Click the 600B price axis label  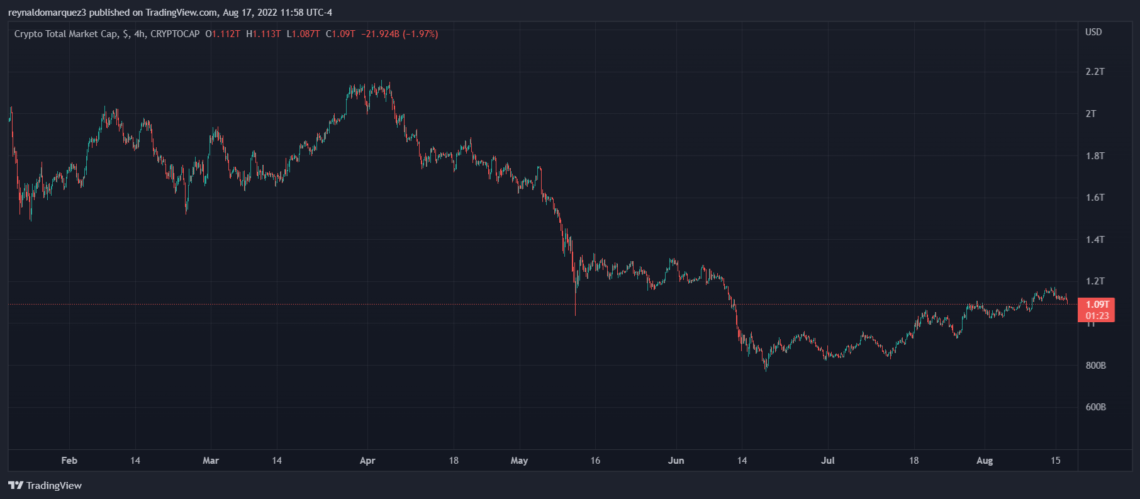coord(1096,407)
